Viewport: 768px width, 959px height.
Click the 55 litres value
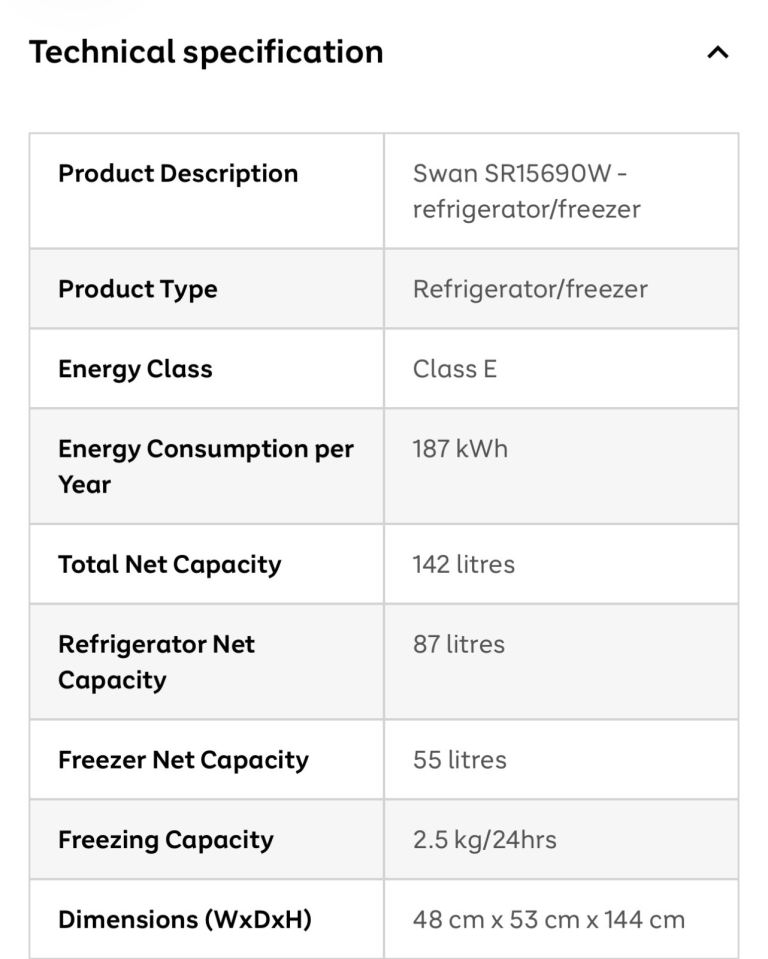[x=459, y=760]
